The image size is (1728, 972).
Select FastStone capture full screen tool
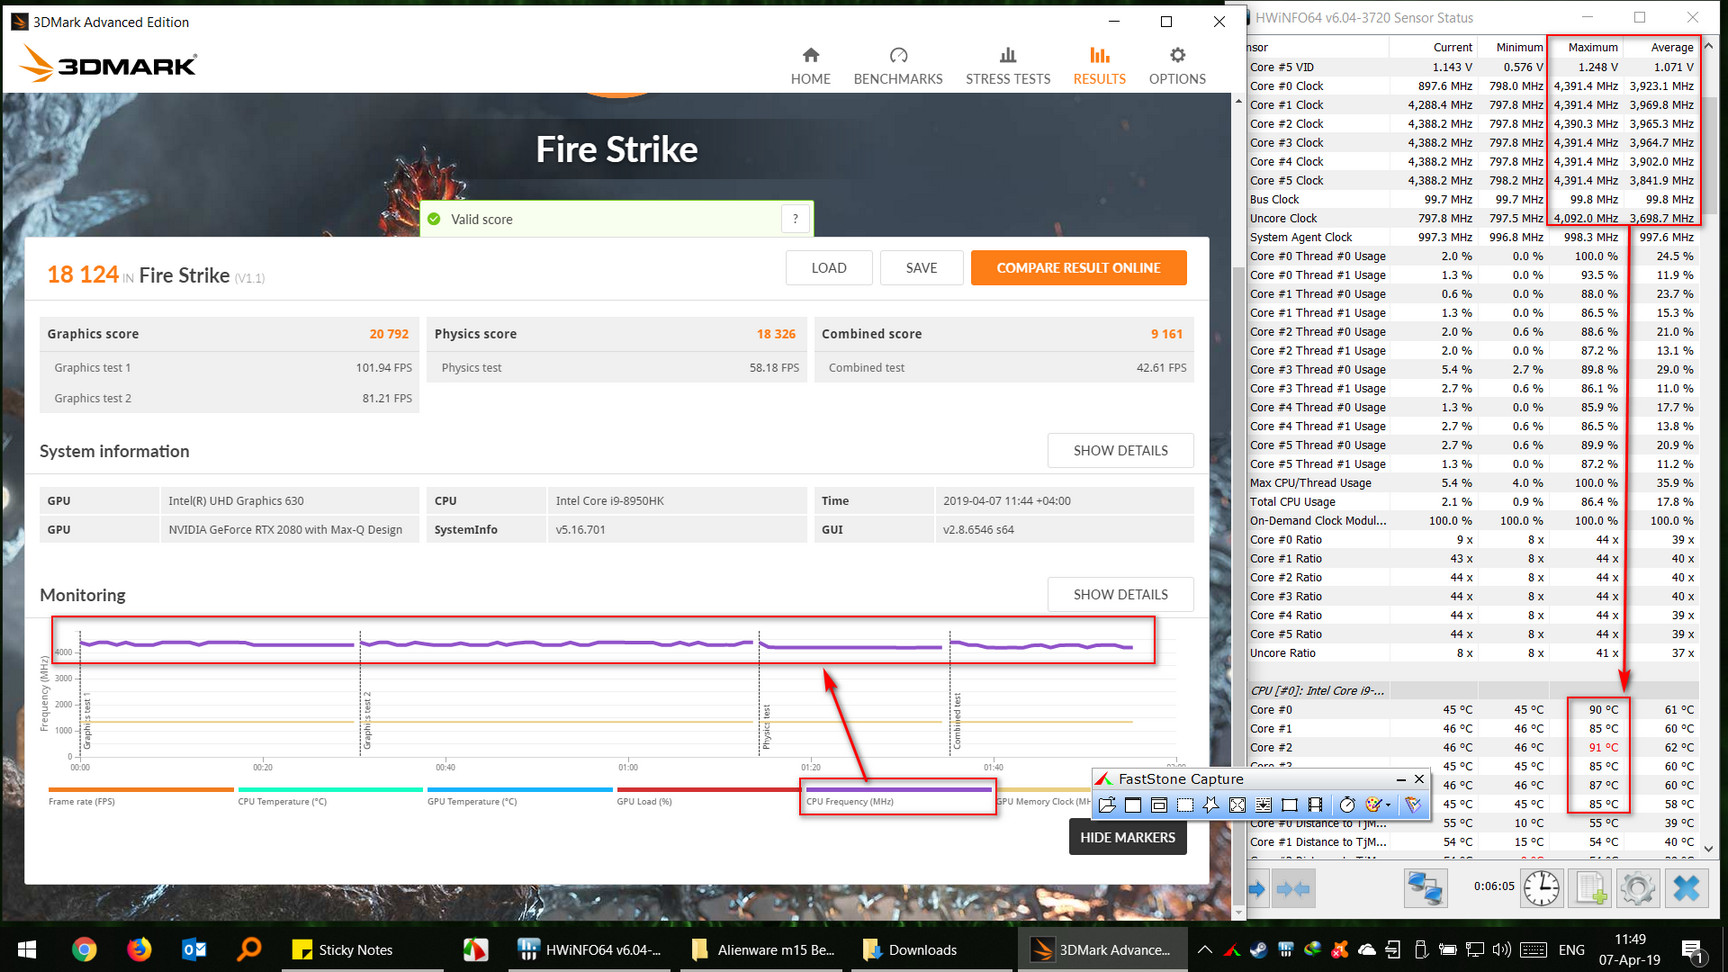[x=1237, y=805]
